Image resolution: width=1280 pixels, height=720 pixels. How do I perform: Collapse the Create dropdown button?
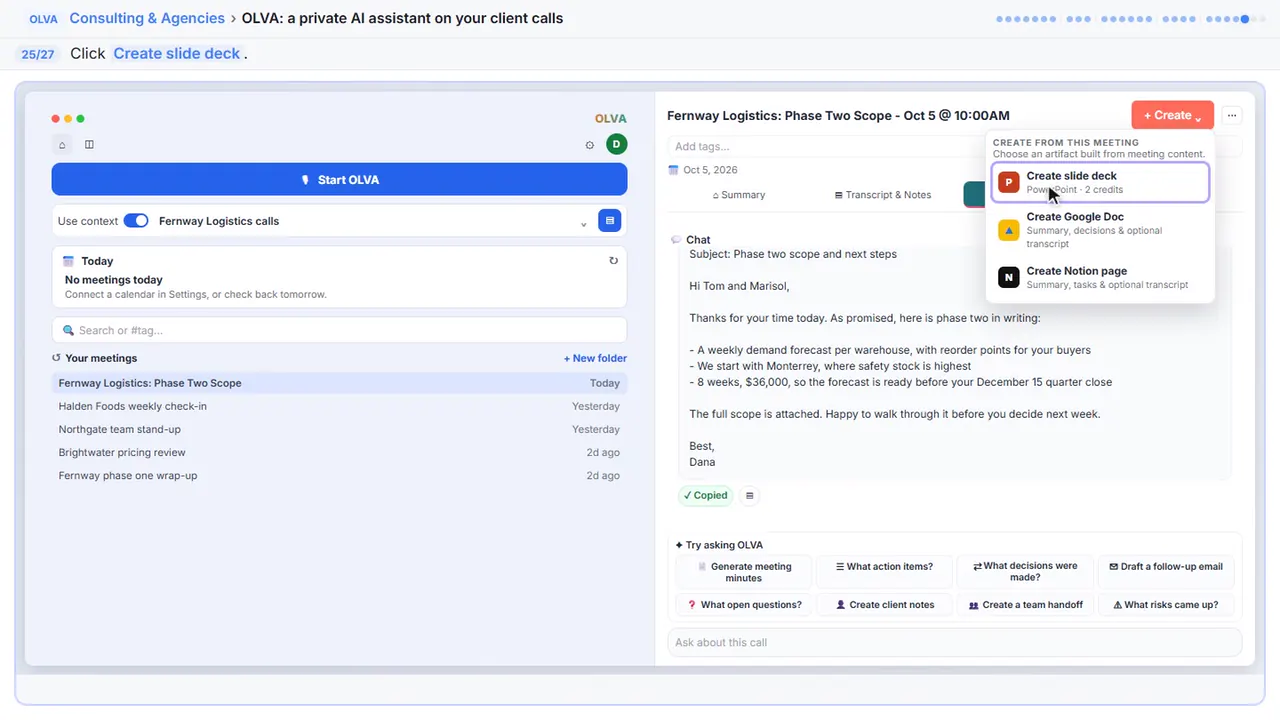[x=1173, y=116]
